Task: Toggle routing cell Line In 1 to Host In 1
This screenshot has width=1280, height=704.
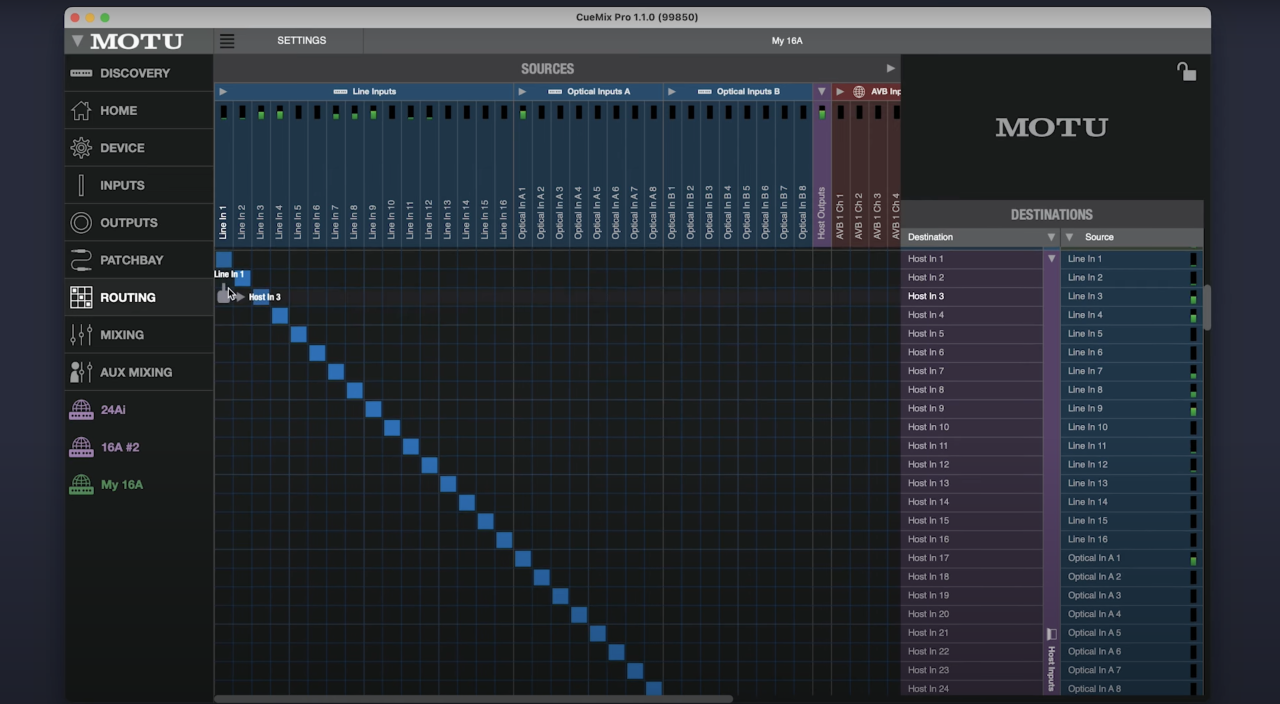Action: point(224,260)
